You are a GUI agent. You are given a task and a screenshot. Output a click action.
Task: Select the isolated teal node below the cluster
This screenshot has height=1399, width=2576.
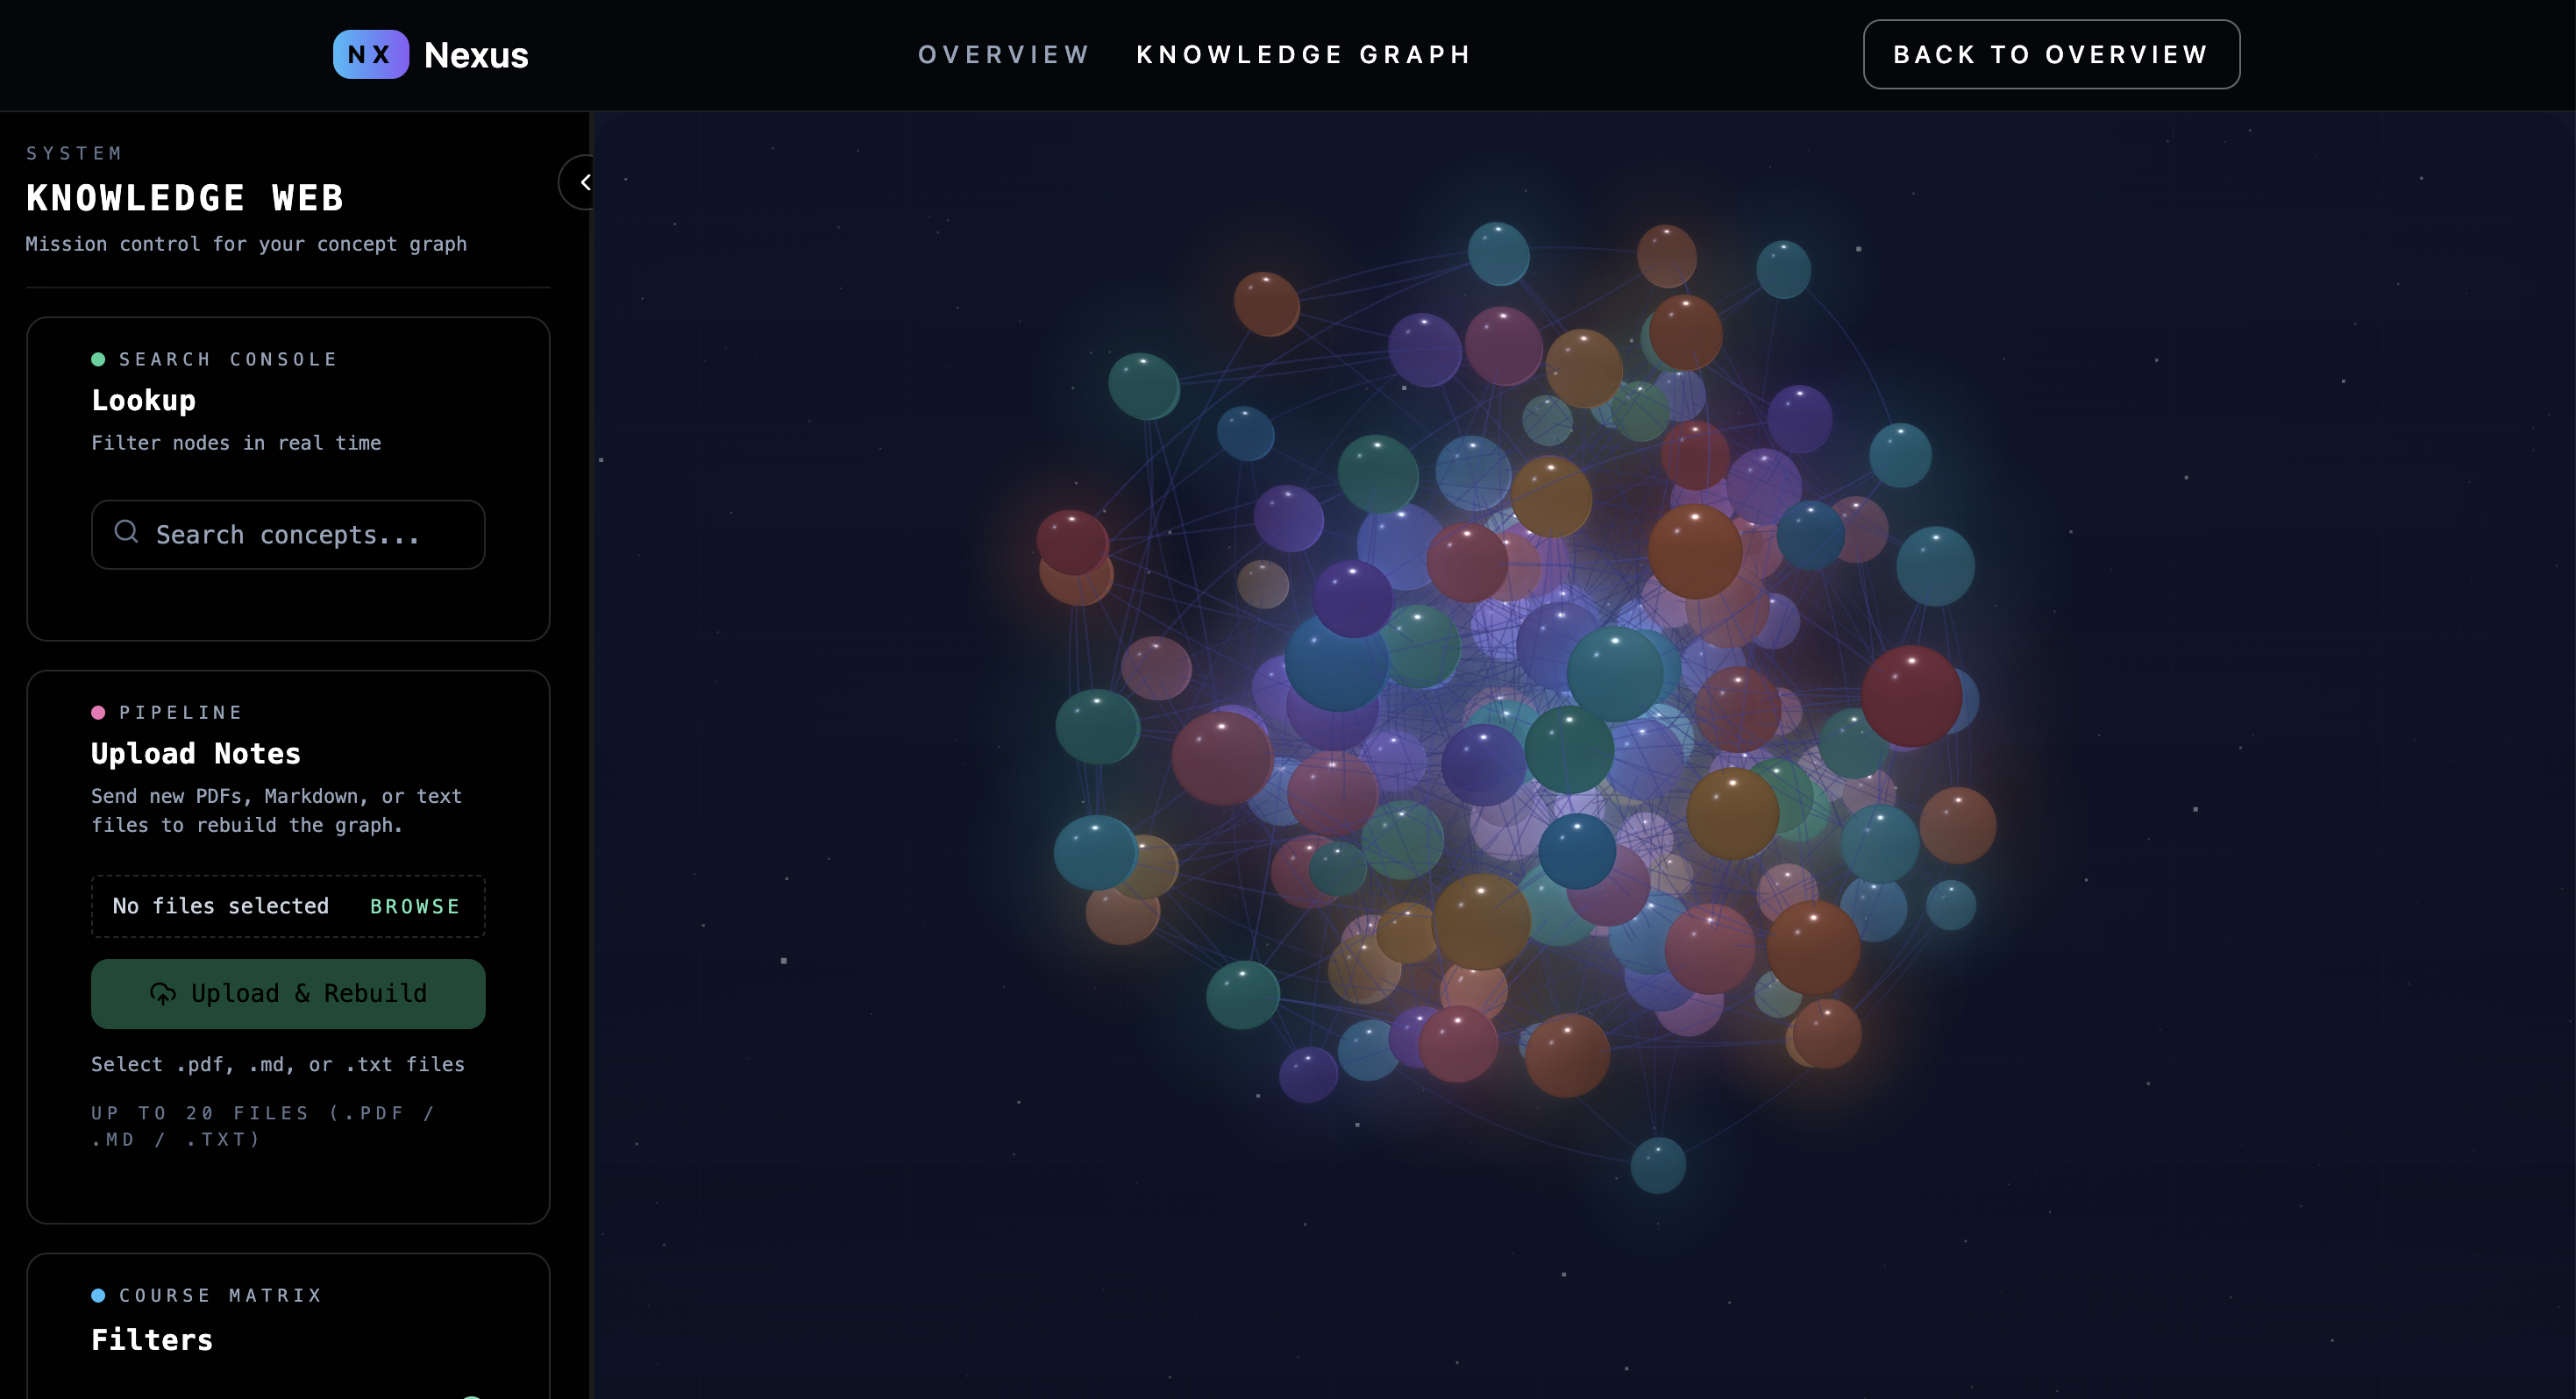1657,1165
